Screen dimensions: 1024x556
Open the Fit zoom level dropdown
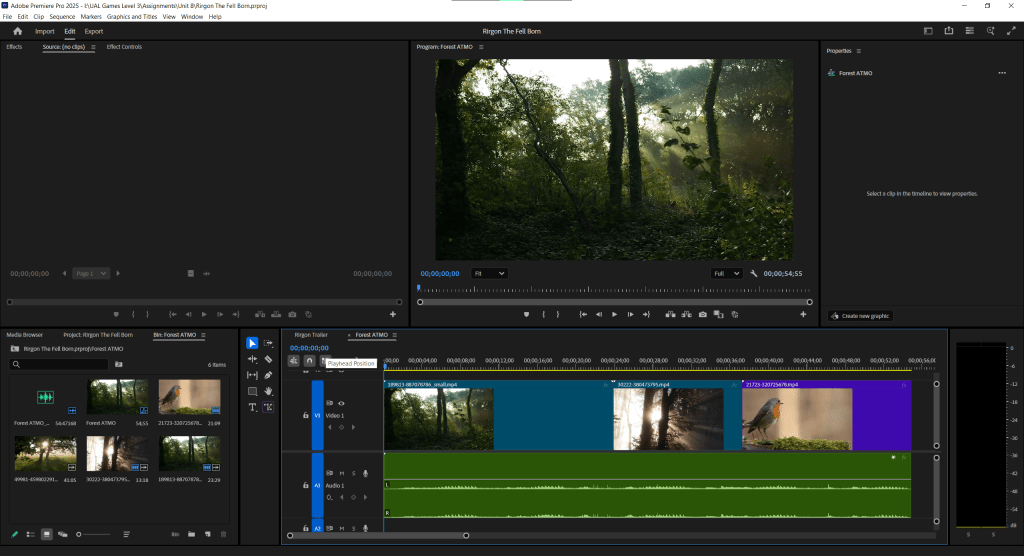coord(488,273)
